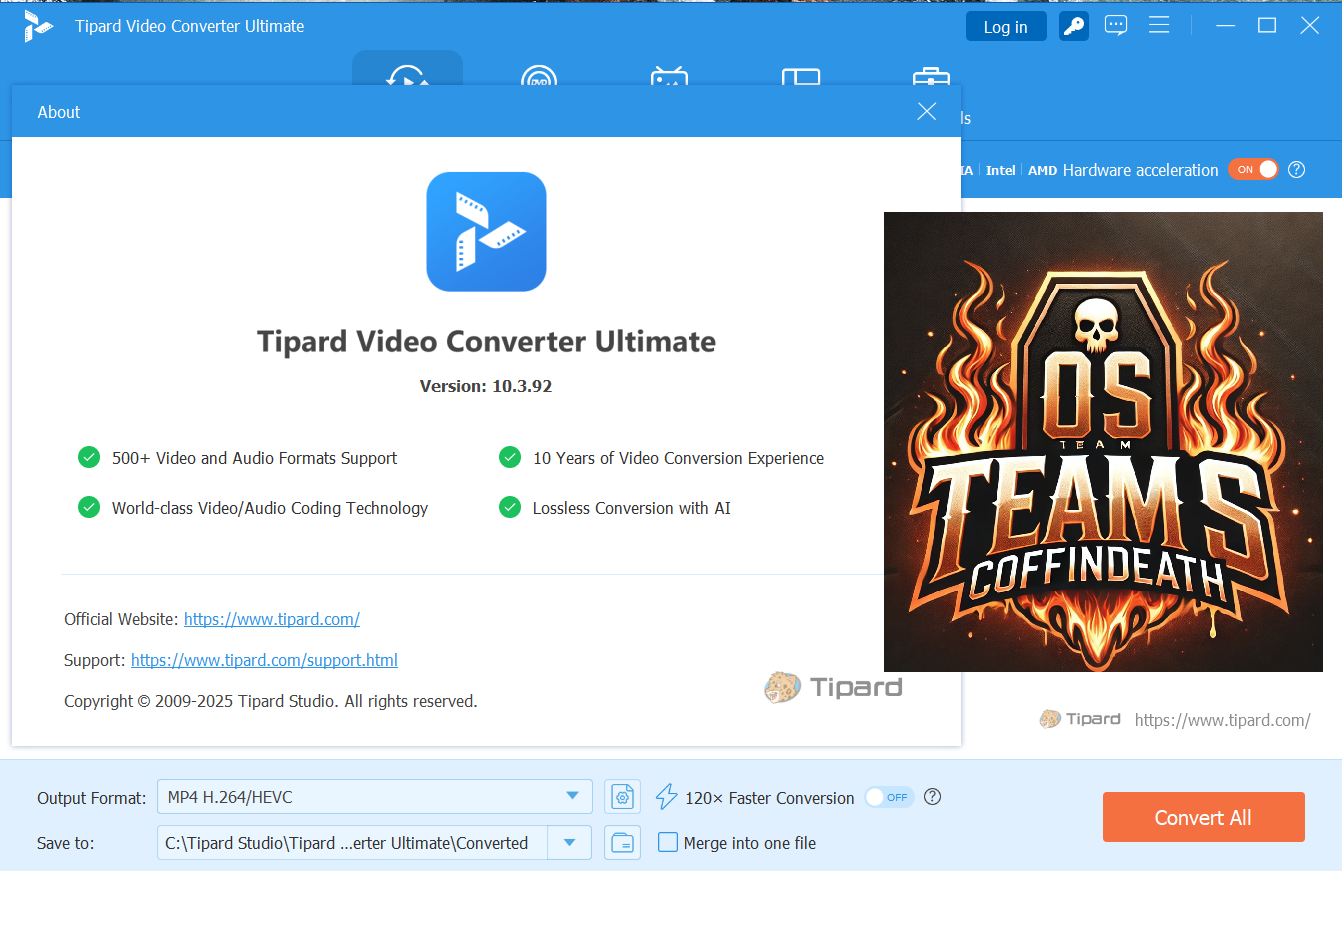Select the Converter tab icon

click(407, 76)
